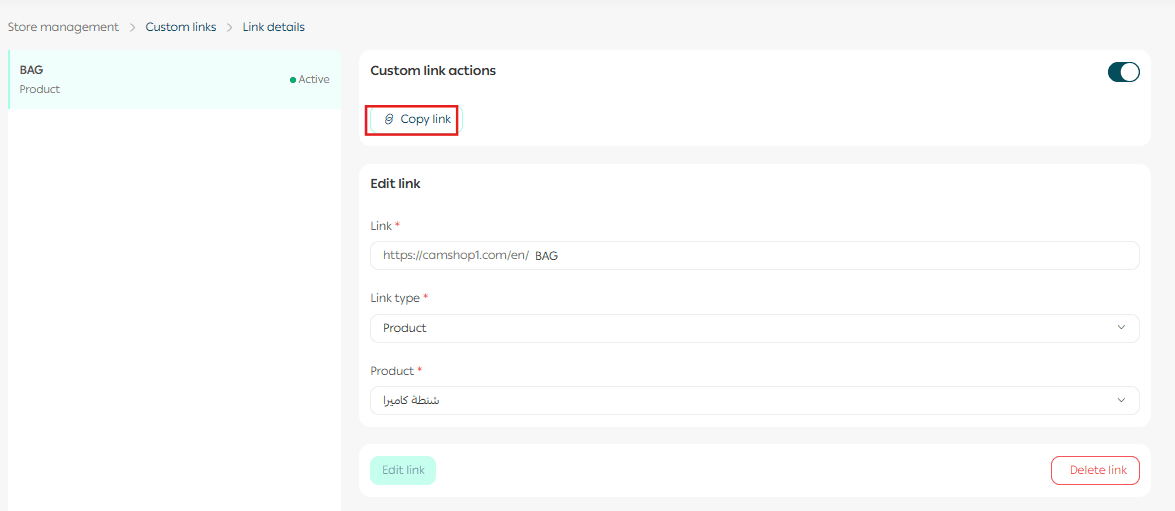Toggle the Custom link actions switch
Screen dimensions: 1175x511
(x=1123, y=72)
